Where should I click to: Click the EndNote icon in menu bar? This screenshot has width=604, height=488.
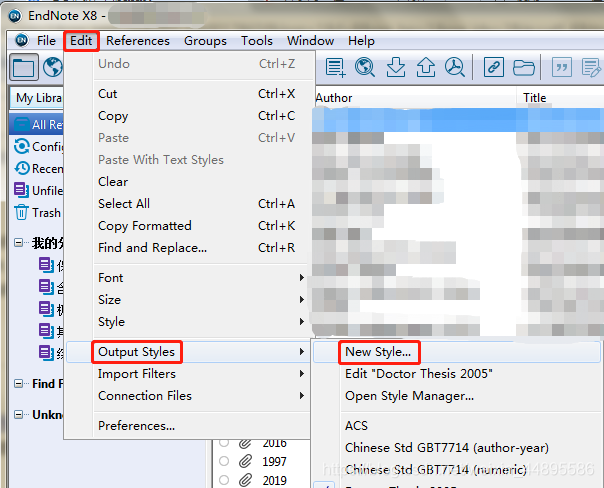click(x=22, y=40)
